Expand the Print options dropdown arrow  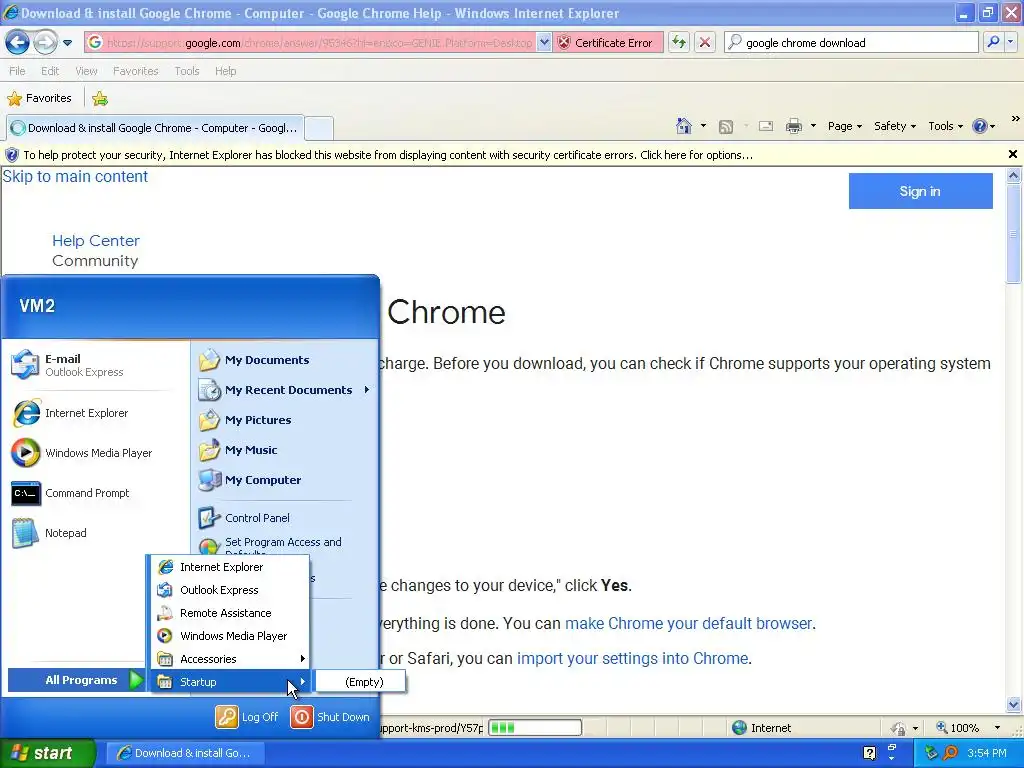click(813, 126)
